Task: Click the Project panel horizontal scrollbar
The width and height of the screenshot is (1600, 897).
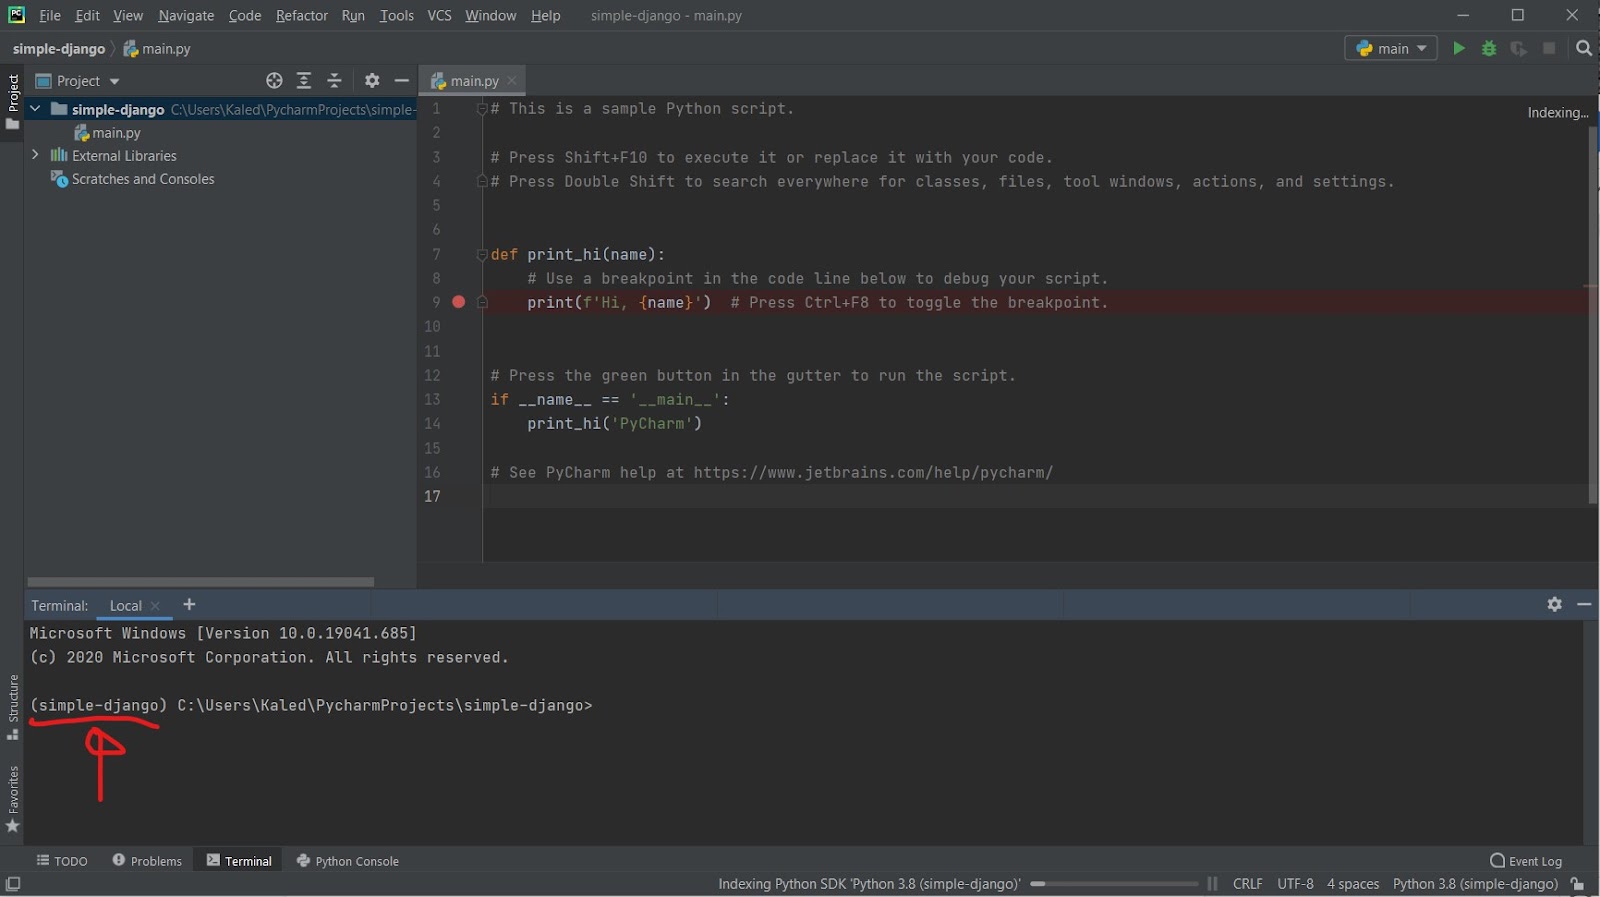Action: click(200, 581)
